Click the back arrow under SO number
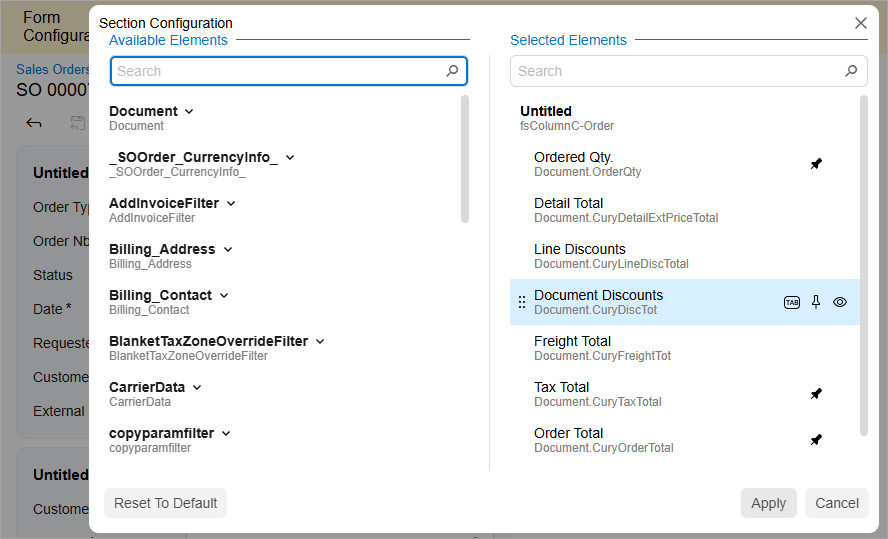Viewport: 888px width, 539px height. tap(34, 123)
